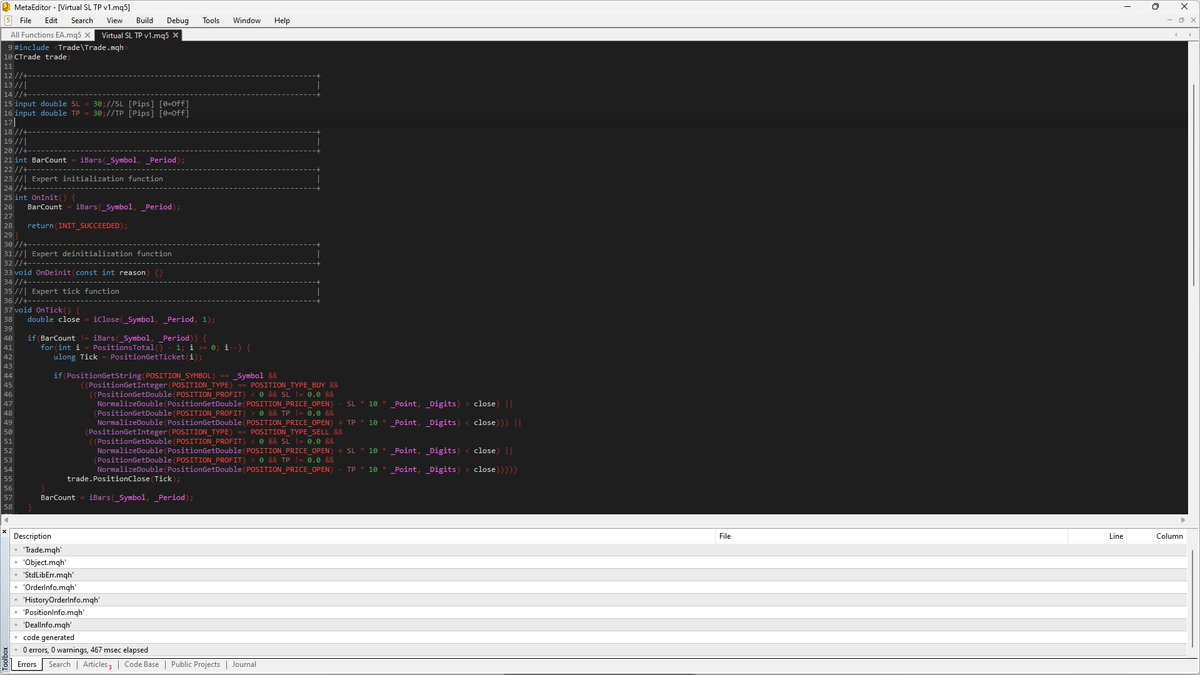The height and width of the screenshot is (675, 1200).
Task: Place cursor on the 'input double SL' line
Action: pyautogui.click(x=101, y=103)
